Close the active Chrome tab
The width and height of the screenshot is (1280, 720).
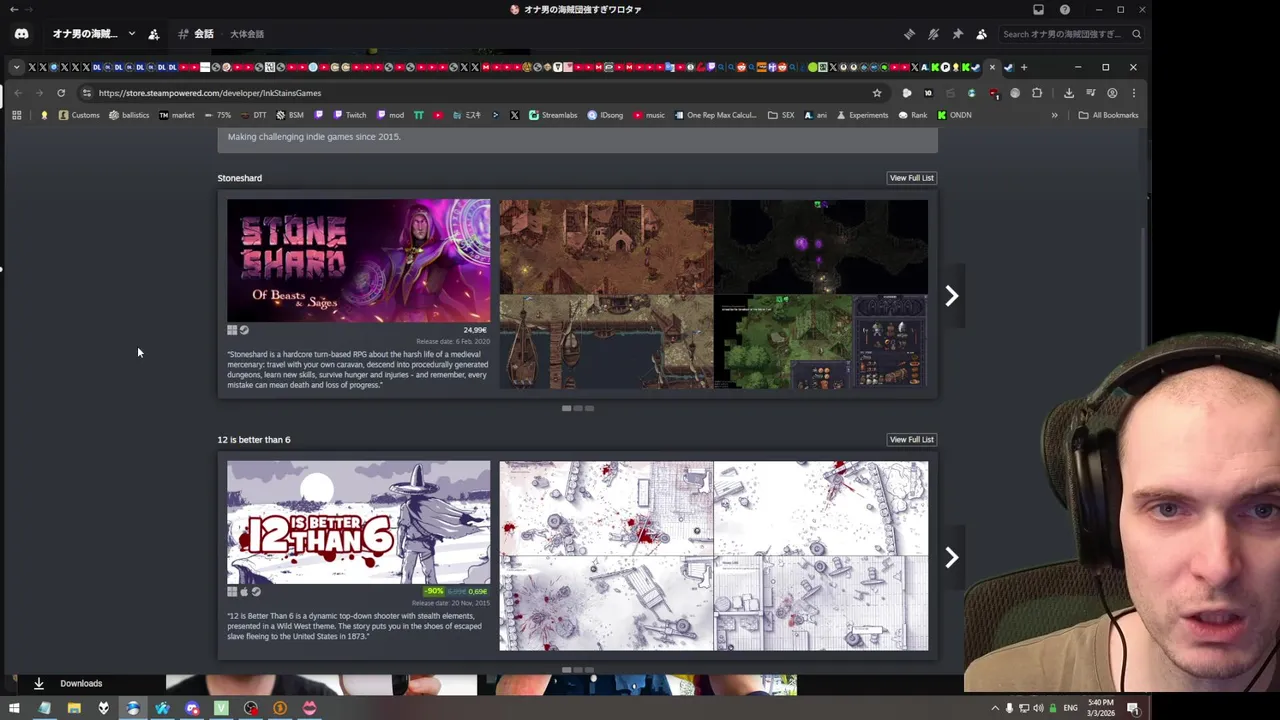[x=992, y=67]
